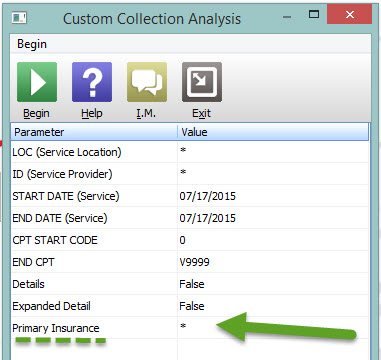Select the END DATE (Service) parameter
Viewport: 381px width, 360px height.
60,218
